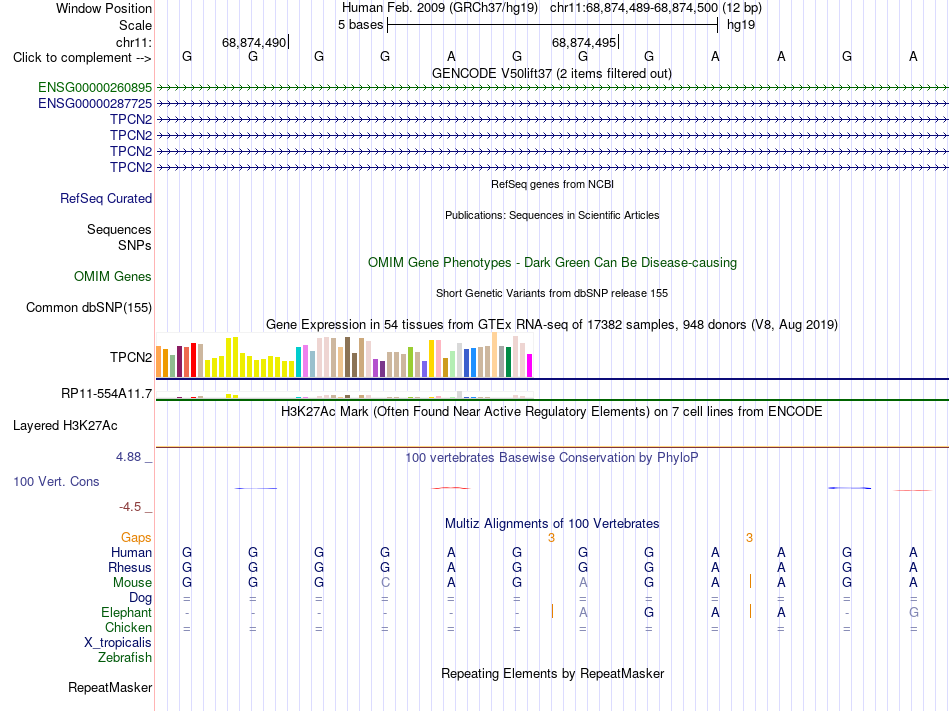Click 'RefSeq genes from NCBI' title
Viewport: 950px width, 711px height.
tap(553, 184)
